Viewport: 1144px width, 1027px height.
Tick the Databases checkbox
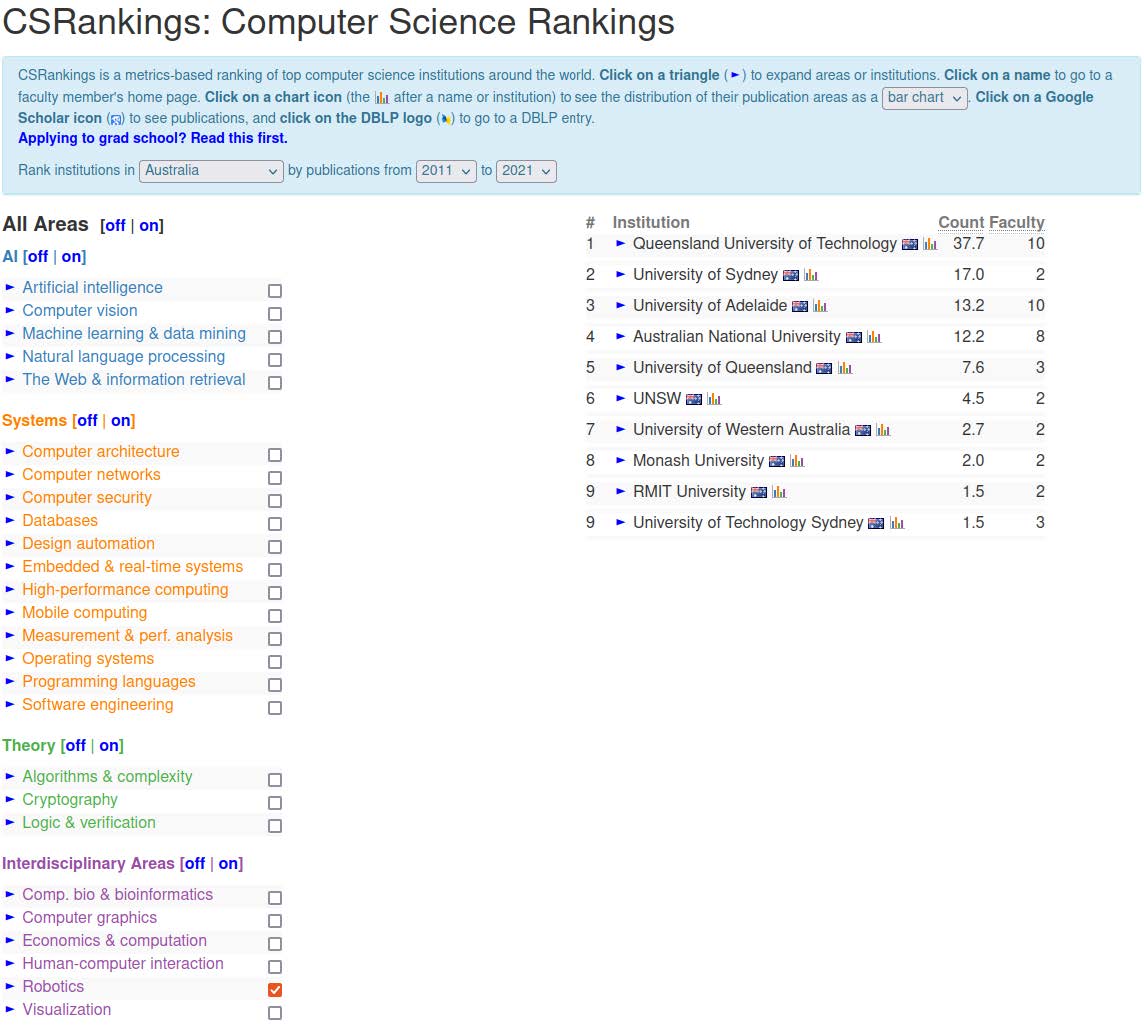coord(275,524)
